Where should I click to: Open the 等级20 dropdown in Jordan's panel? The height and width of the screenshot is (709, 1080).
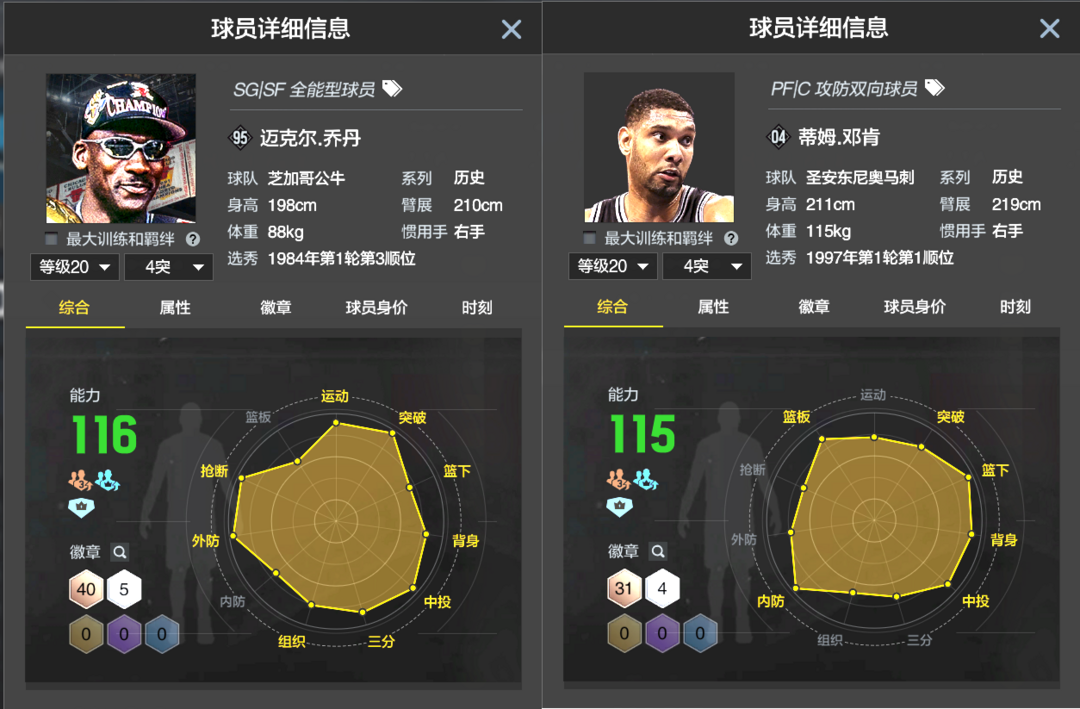tap(74, 267)
